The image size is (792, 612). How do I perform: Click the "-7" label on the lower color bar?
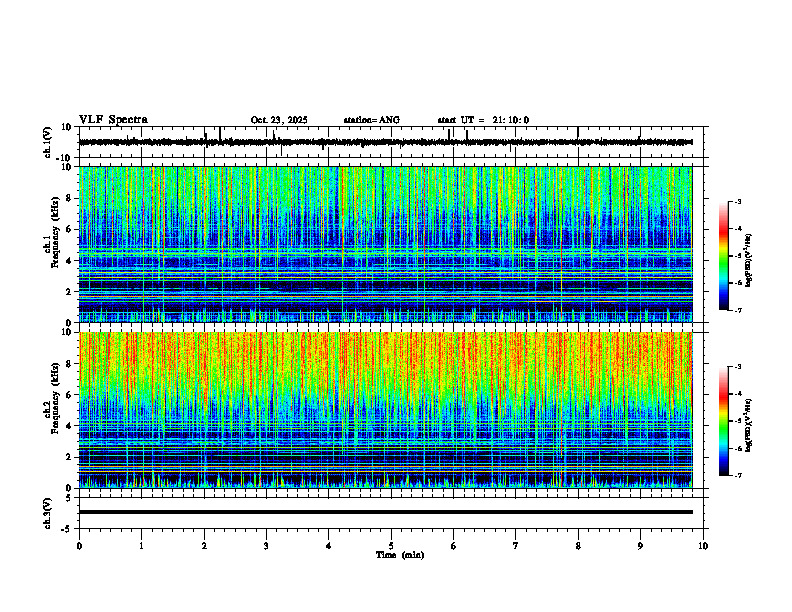[x=738, y=475]
